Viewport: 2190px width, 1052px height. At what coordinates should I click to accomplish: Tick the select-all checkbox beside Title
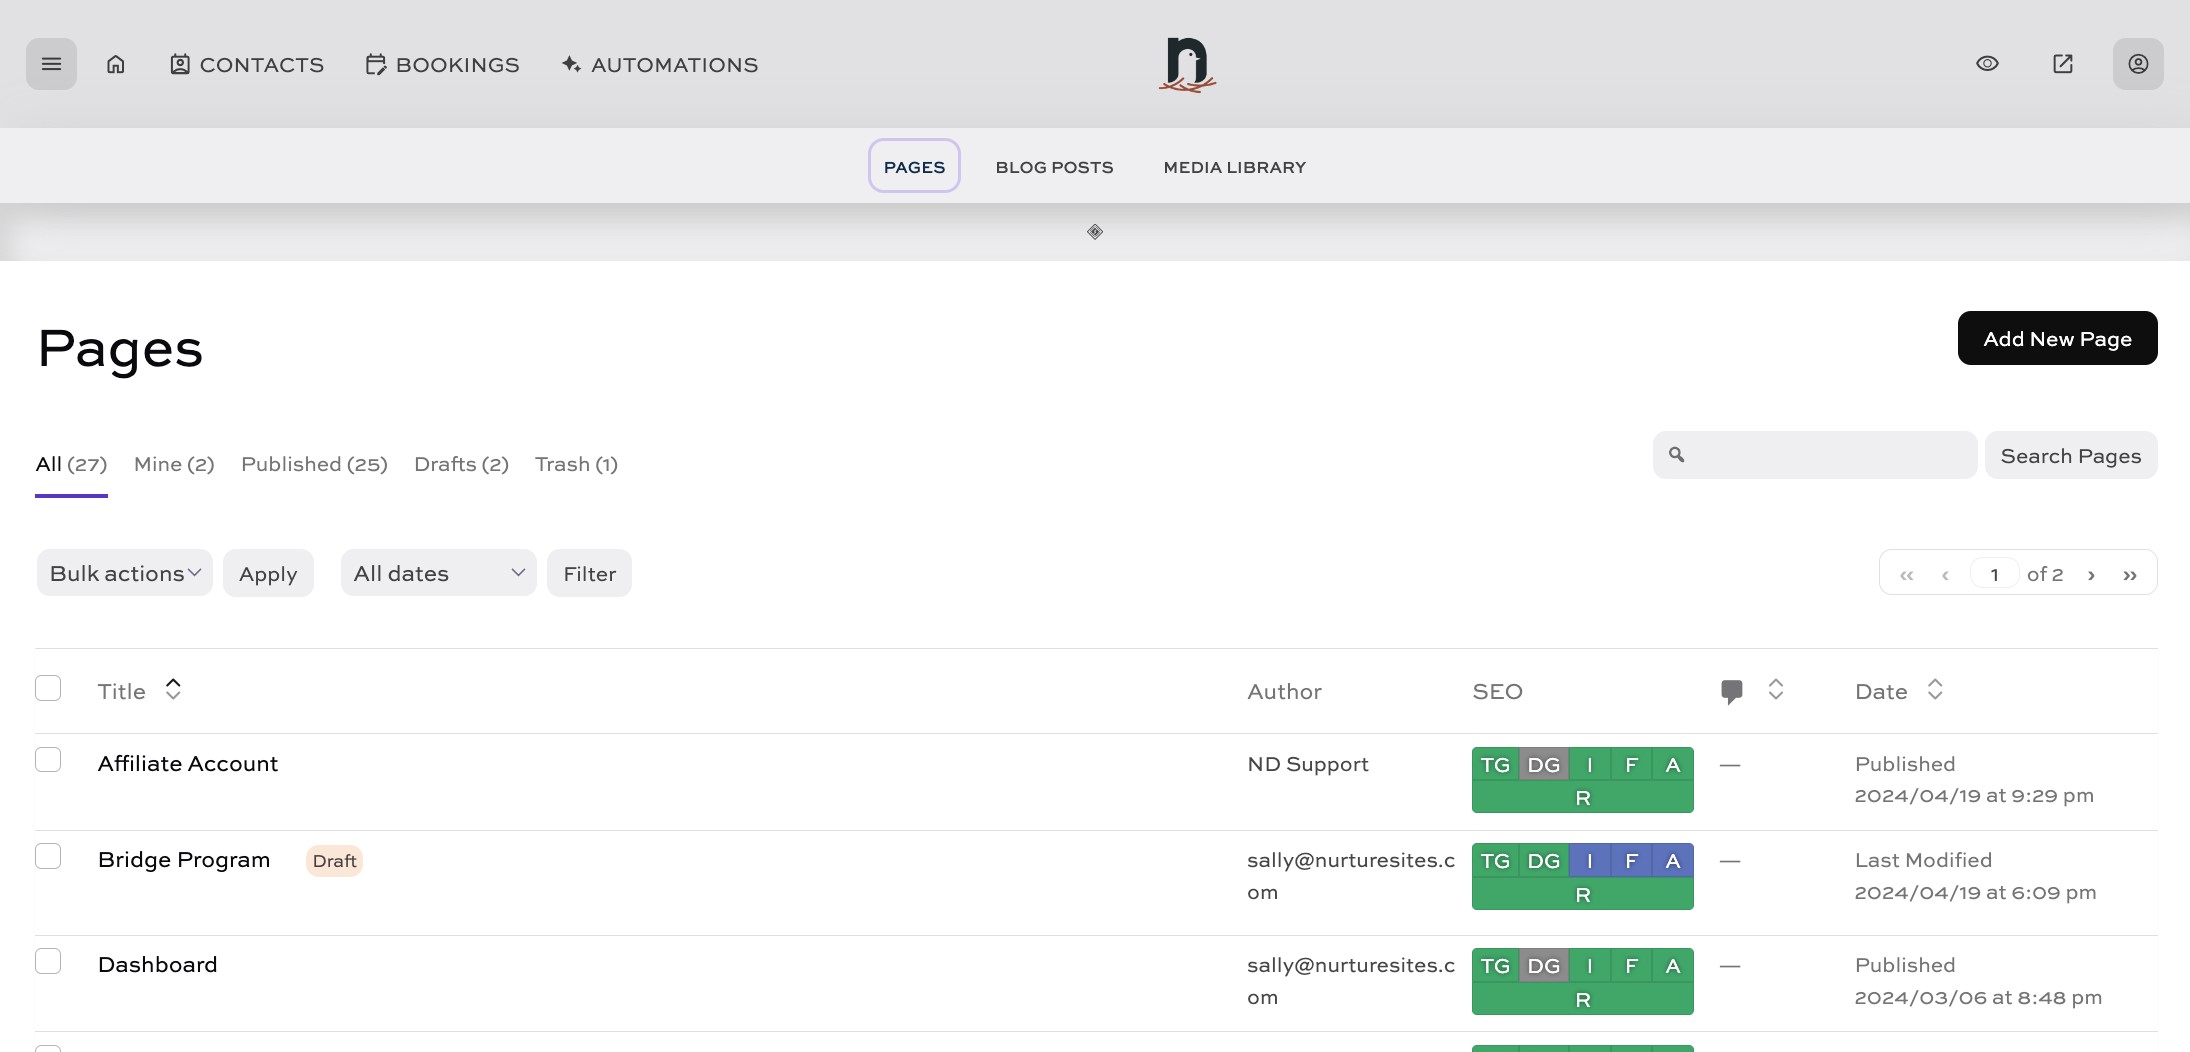(48, 688)
